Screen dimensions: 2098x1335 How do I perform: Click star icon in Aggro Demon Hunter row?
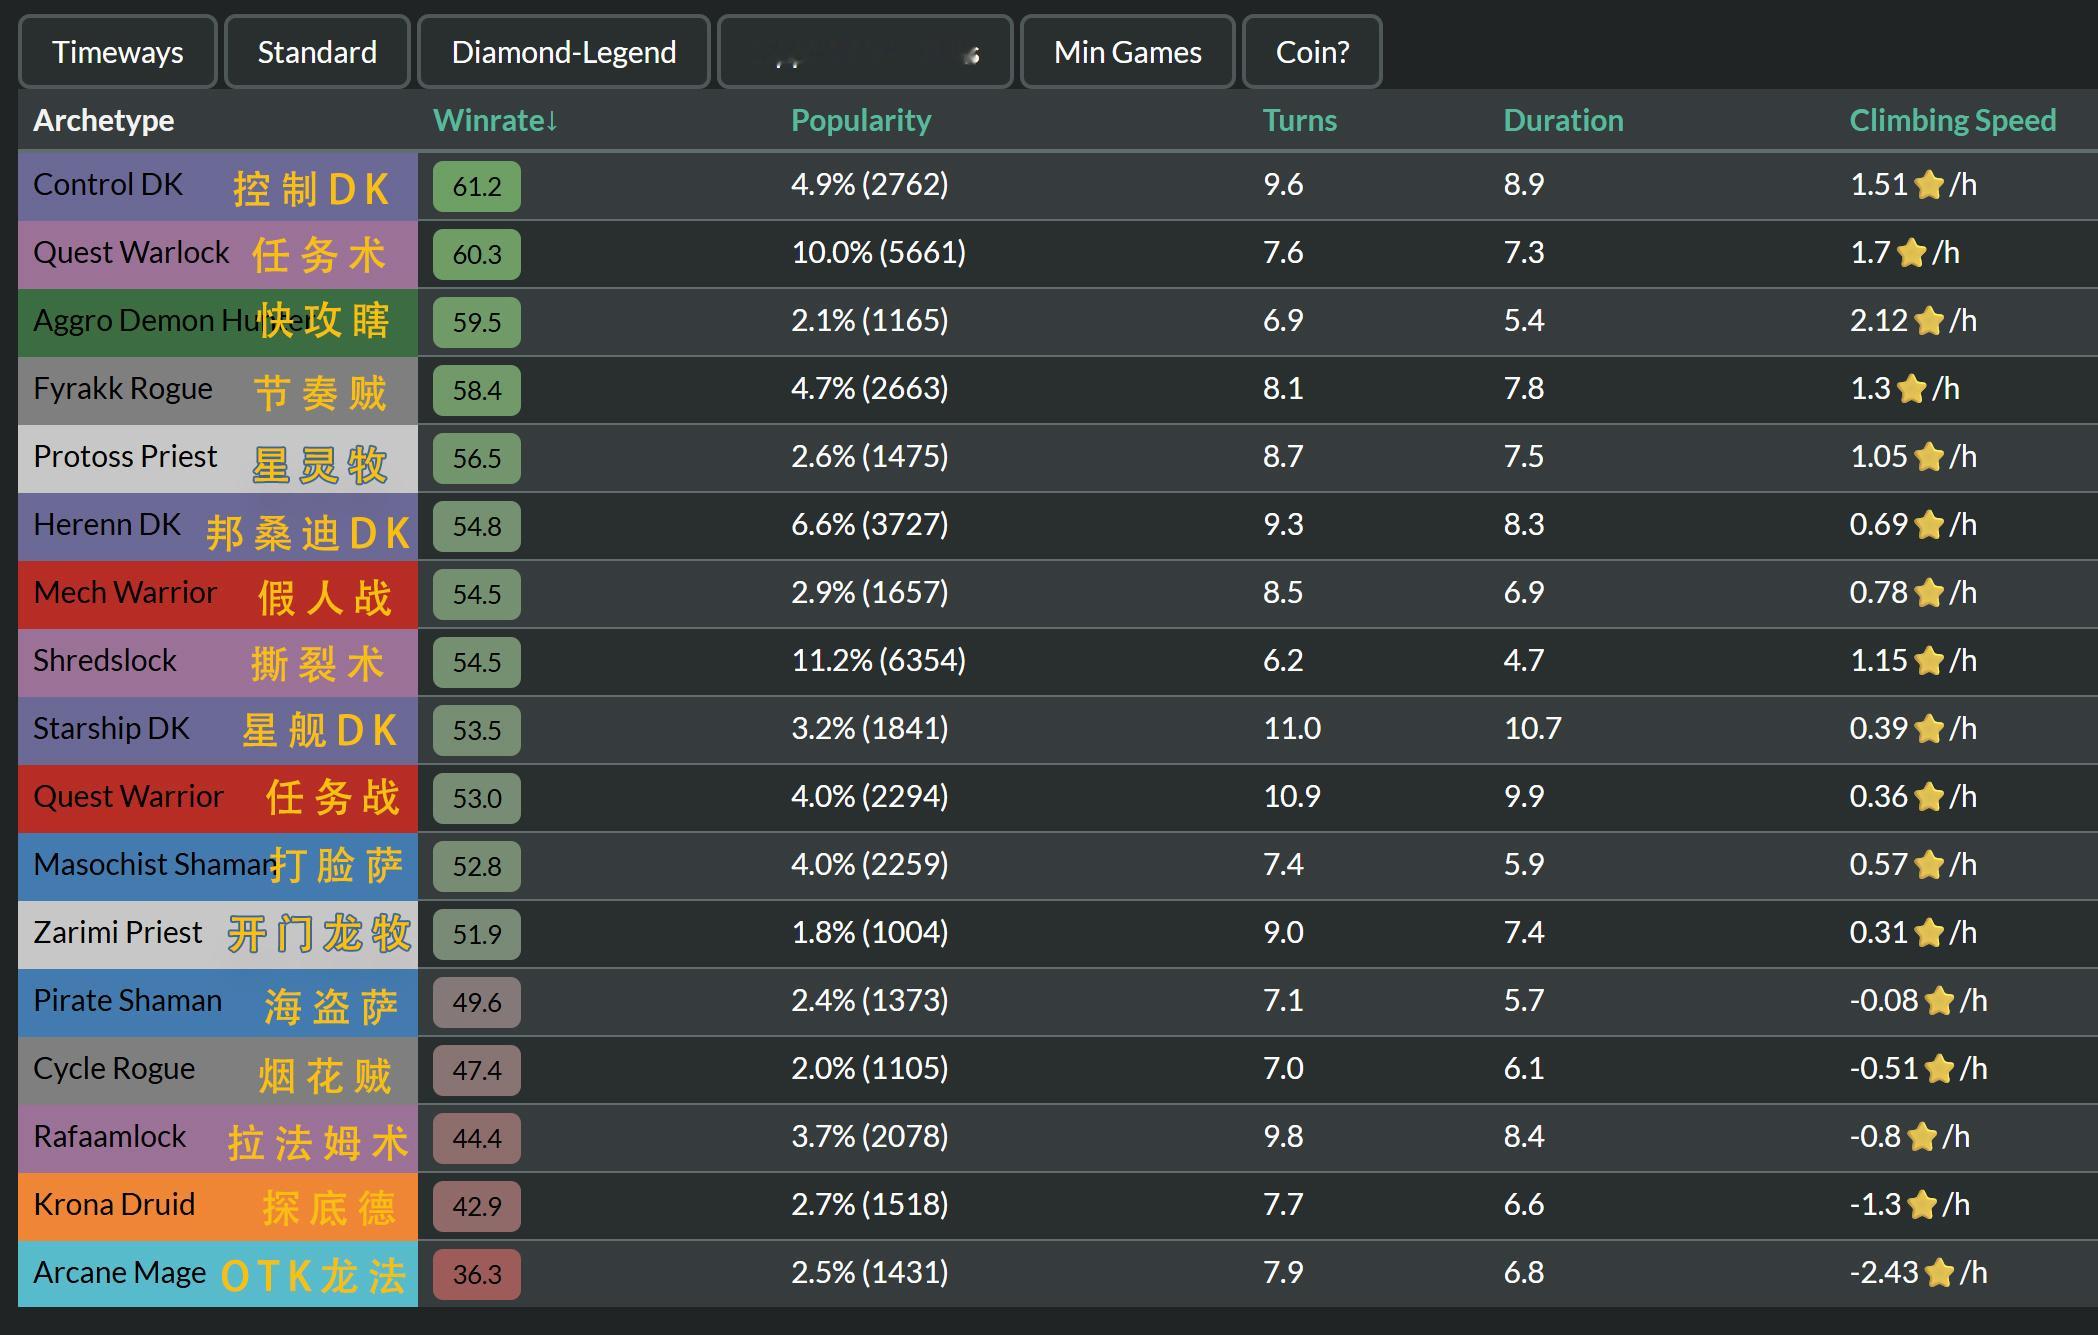(1929, 321)
